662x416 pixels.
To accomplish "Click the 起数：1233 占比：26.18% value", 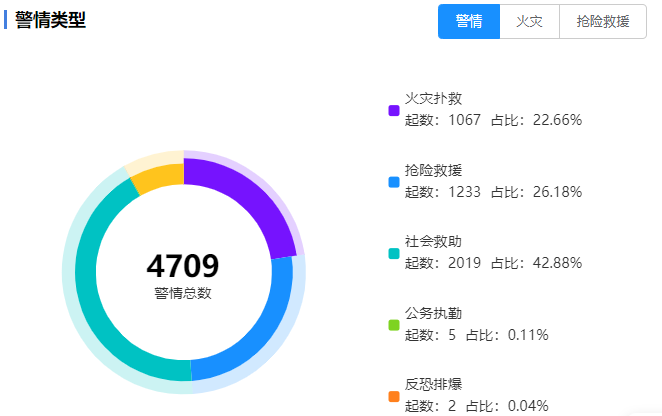I will (493, 192).
